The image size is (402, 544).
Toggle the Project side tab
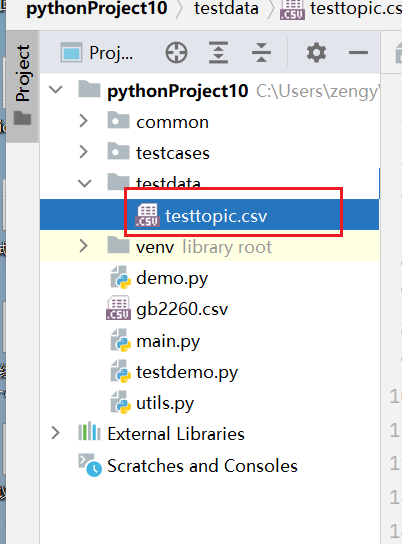(23, 86)
